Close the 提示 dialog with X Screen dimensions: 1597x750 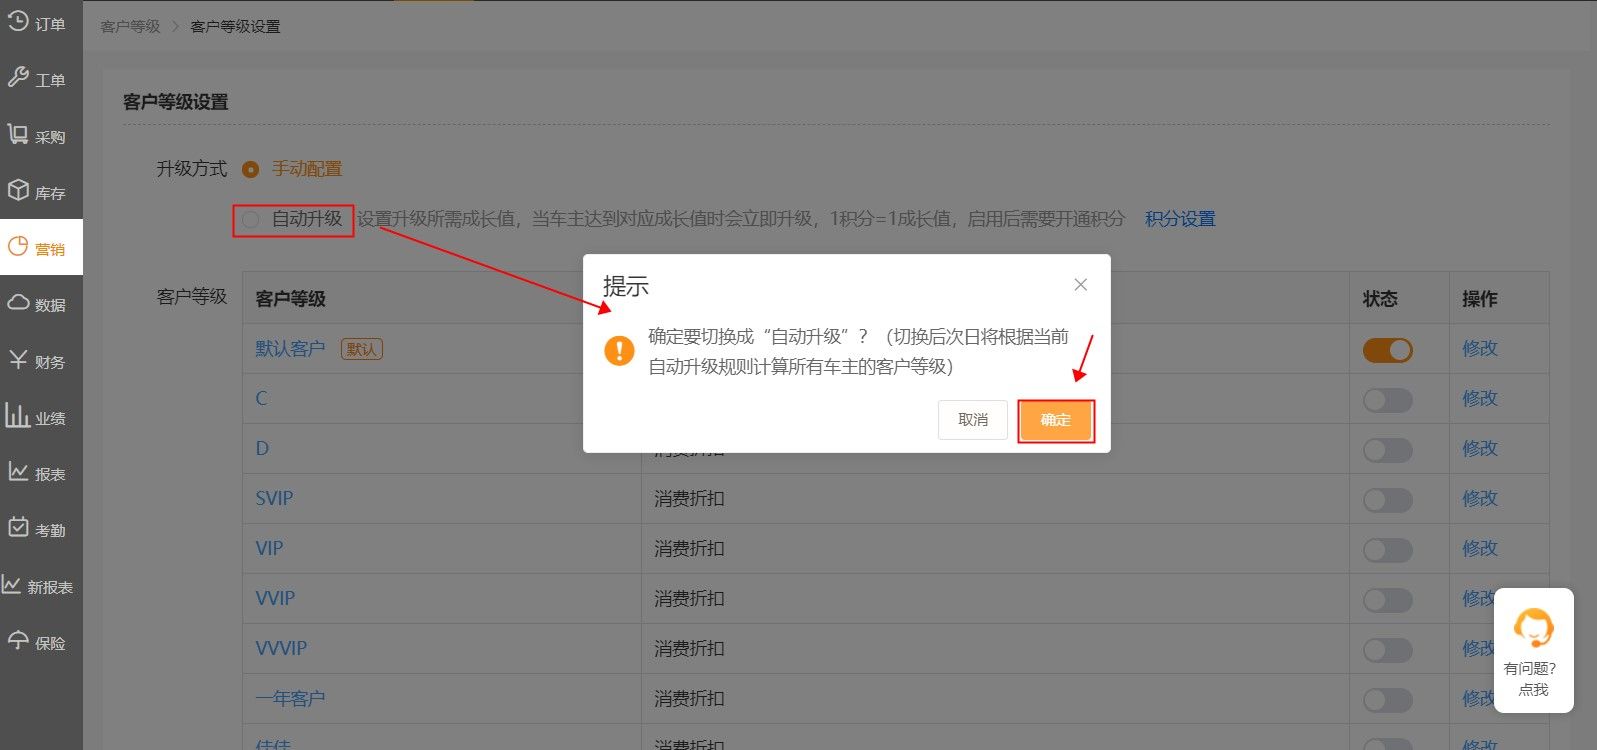(x=1080, y=285)
